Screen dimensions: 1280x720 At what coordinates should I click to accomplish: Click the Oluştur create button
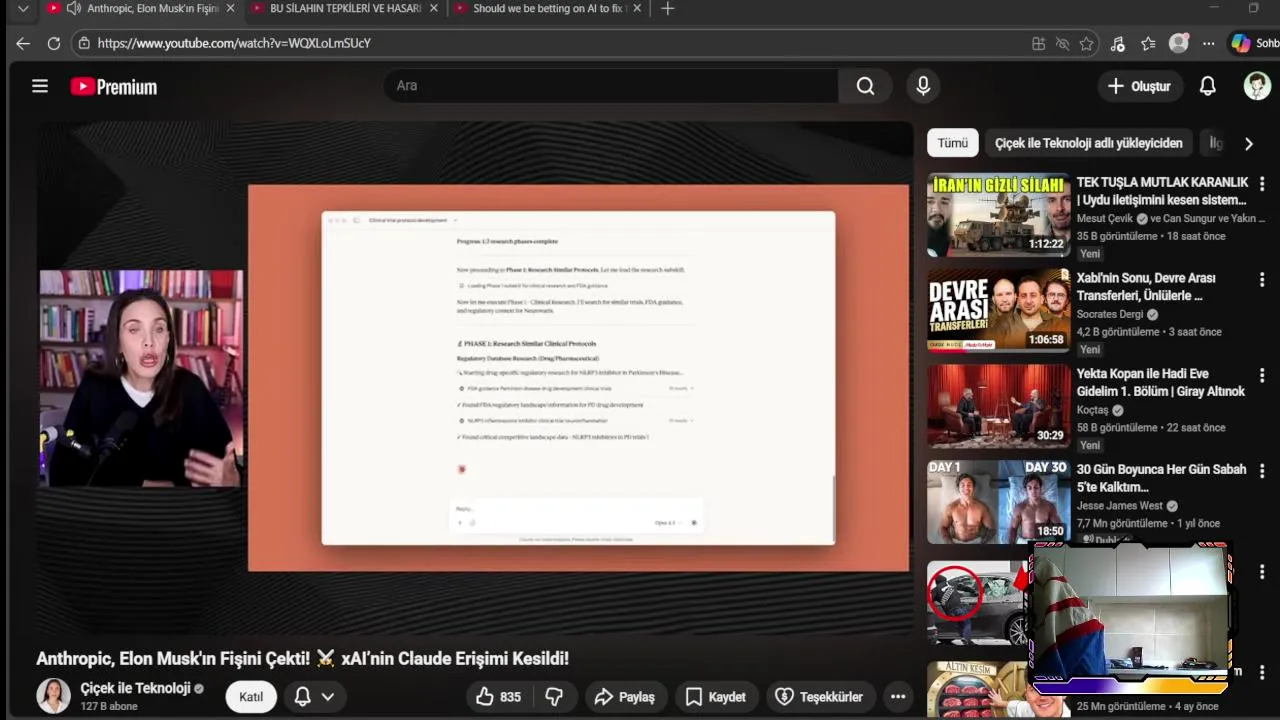coord(1139,86)
